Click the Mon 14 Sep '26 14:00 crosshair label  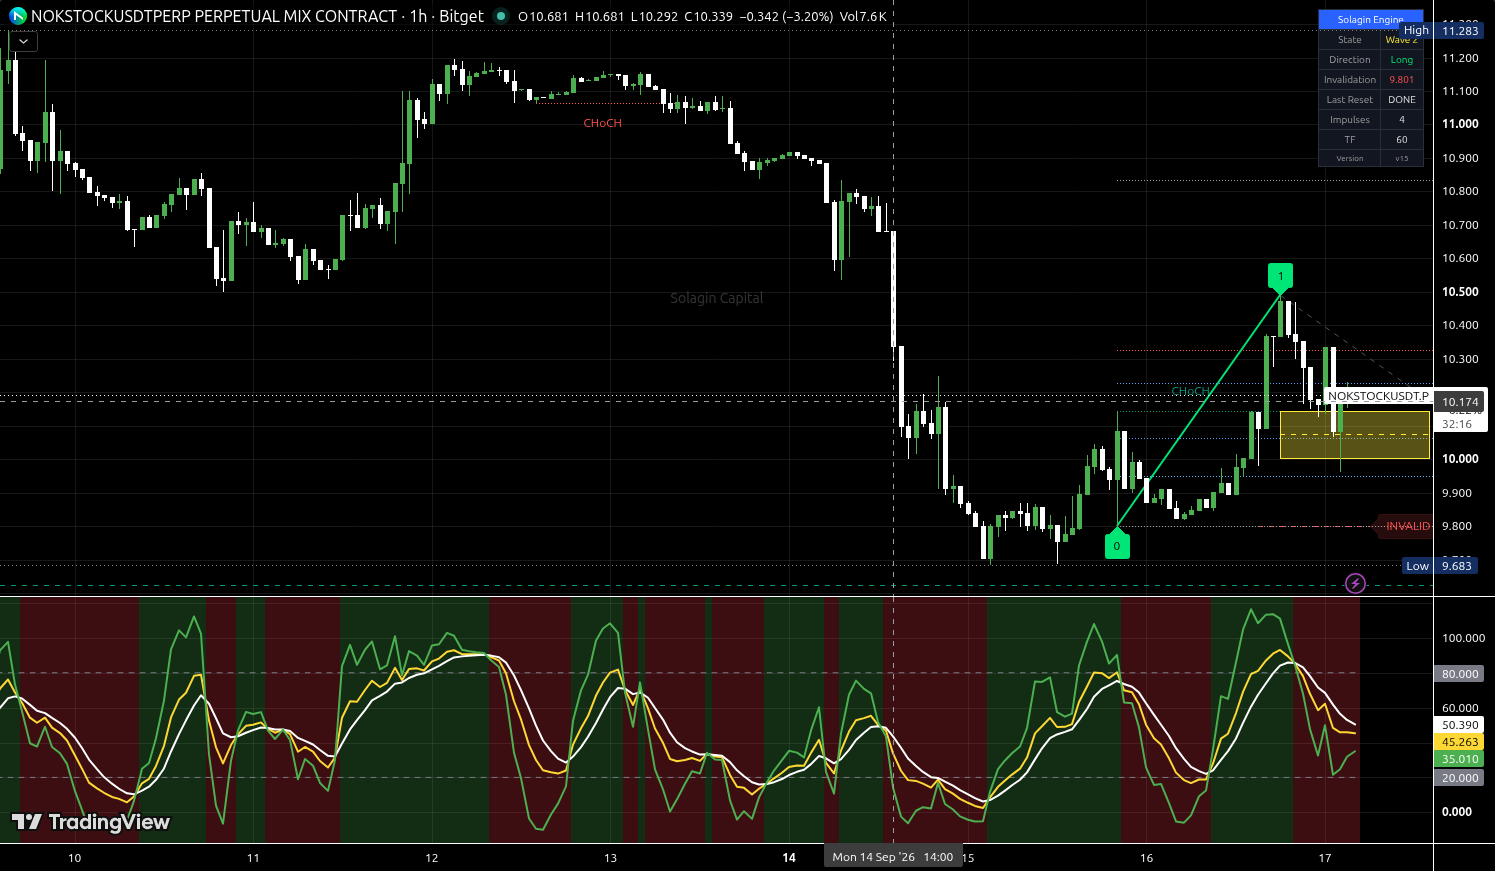click(893, 857)
